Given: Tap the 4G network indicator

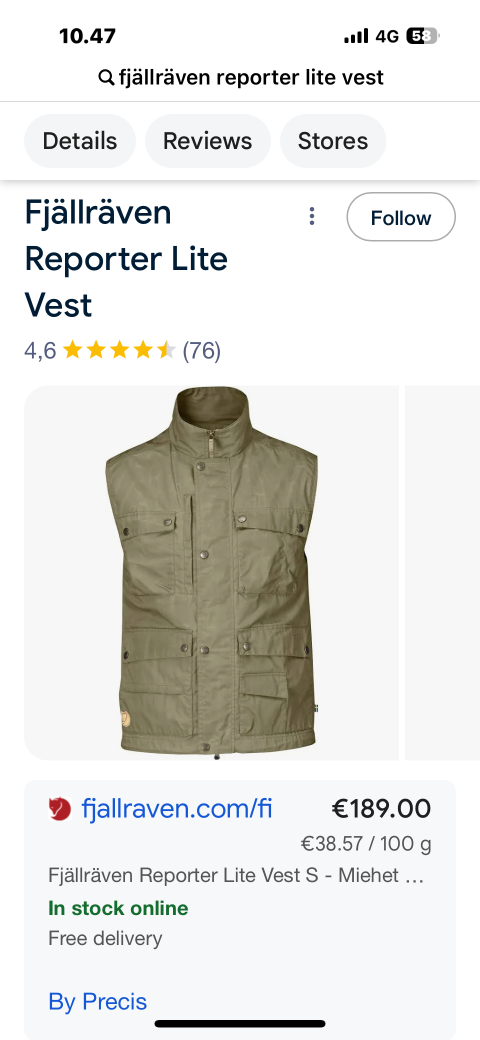Looking at the screenshot, I should coord(387,36).
